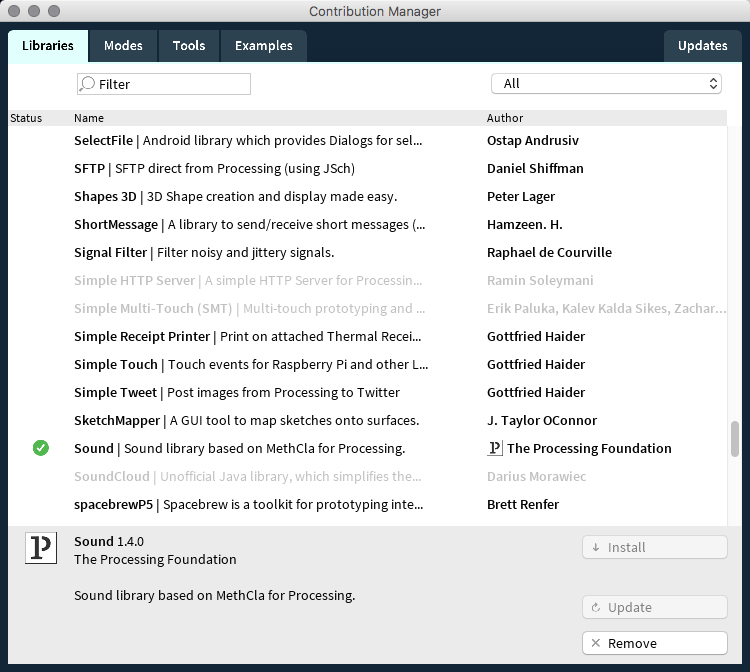Image resolution: width=750 pixels, height=672 pixels.
Task: Click The Processing Foundation author text in list
Action: [589, 449]
